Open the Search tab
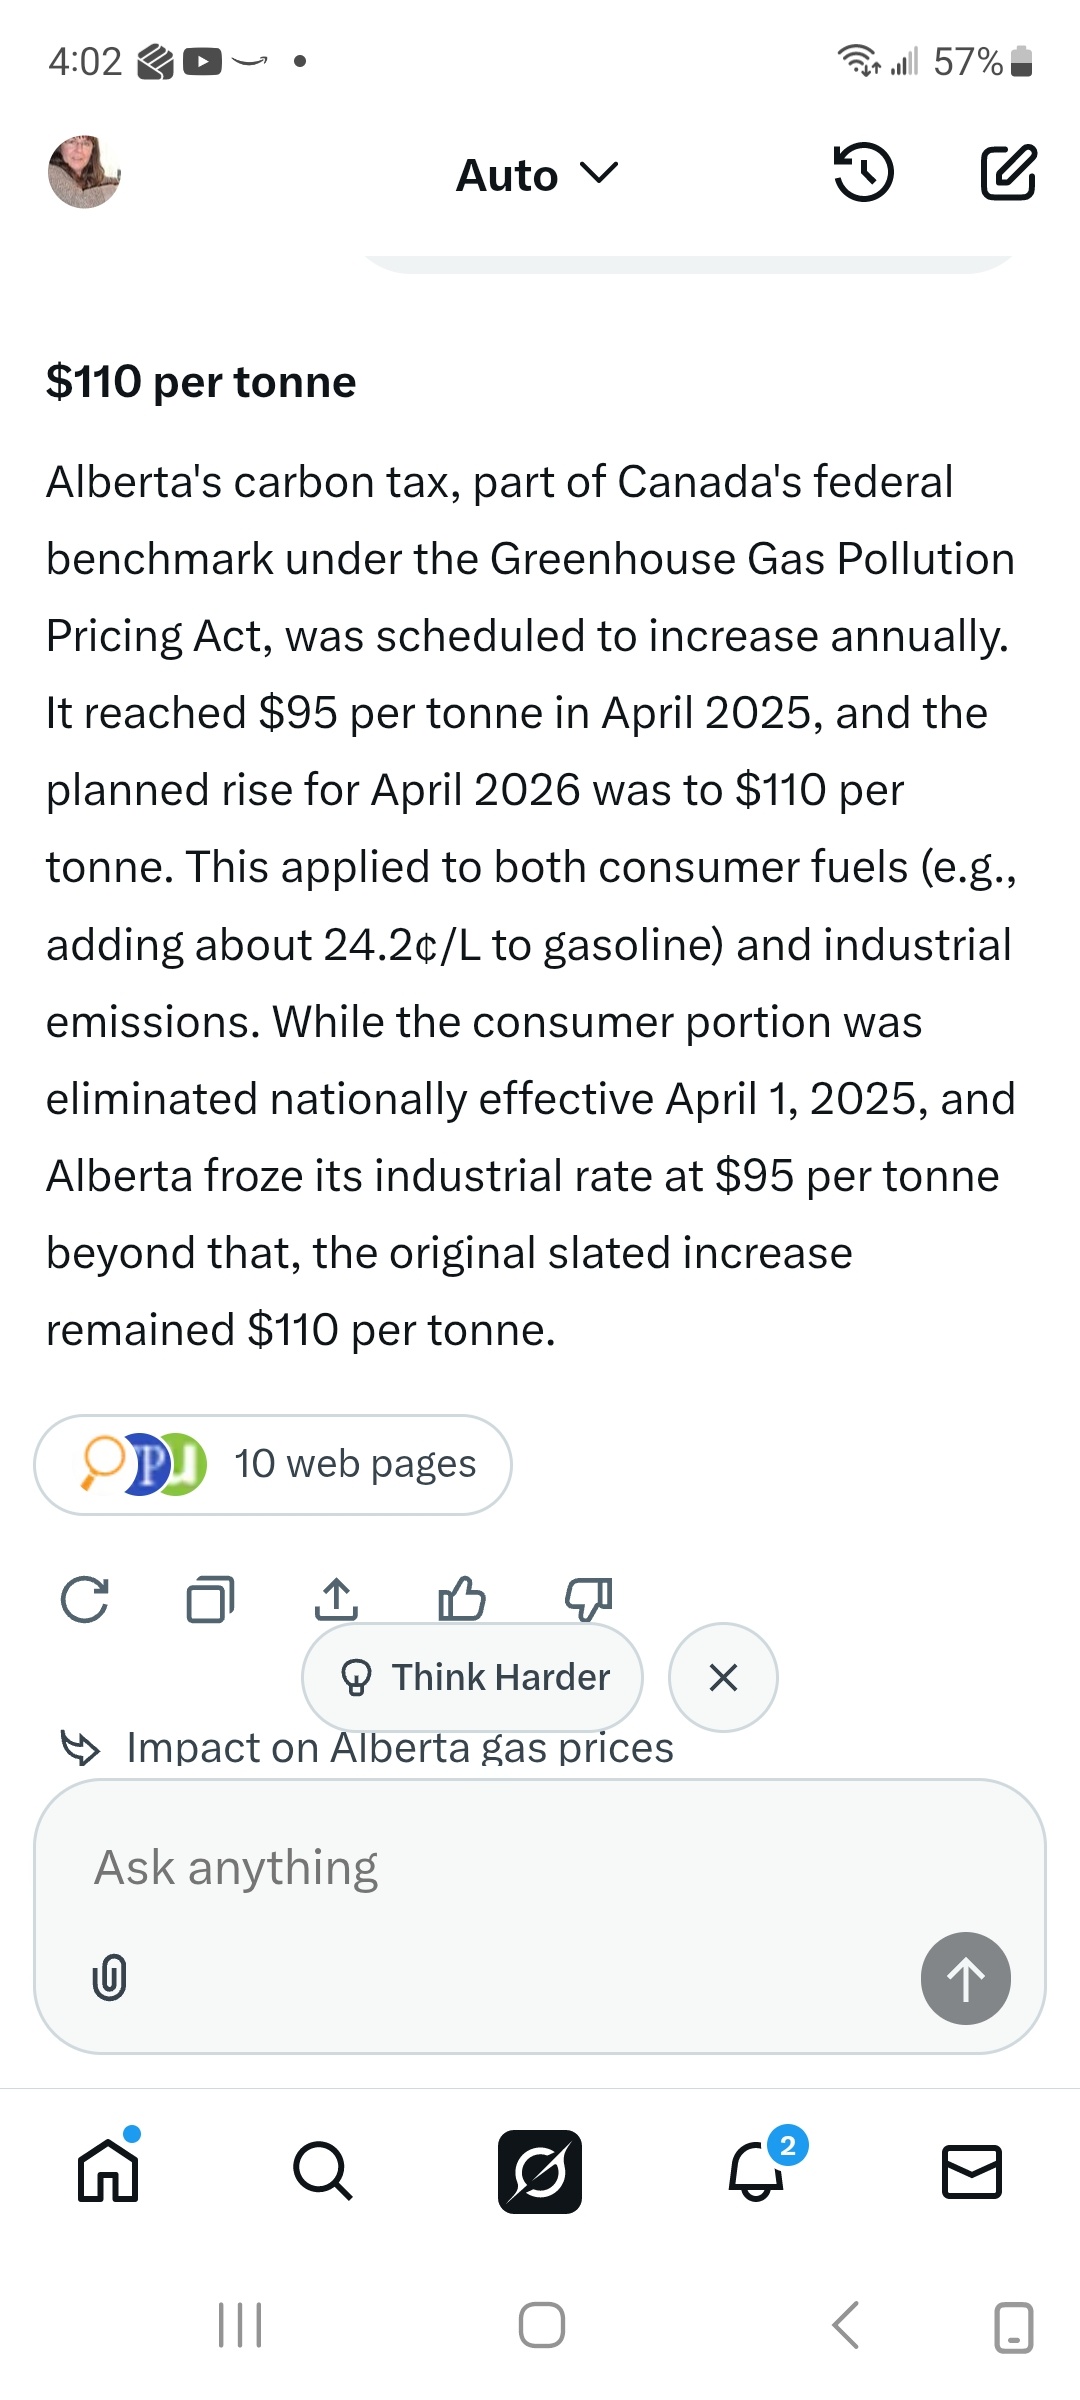The width and height of the screenshot is (1080, 2400). (x=323, y=2172)
